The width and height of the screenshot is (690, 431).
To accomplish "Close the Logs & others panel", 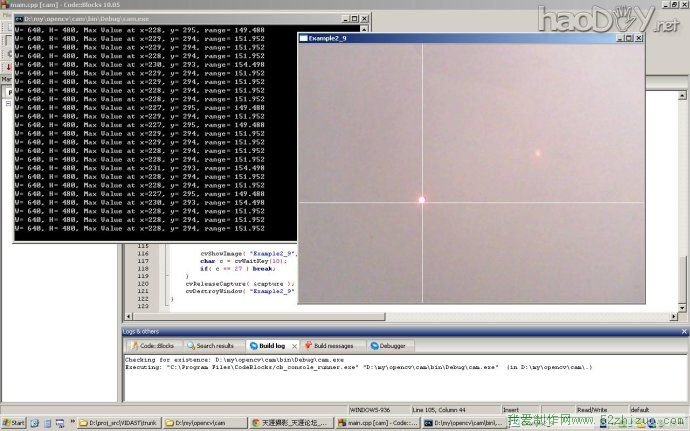I will click(x=682, y=330).
